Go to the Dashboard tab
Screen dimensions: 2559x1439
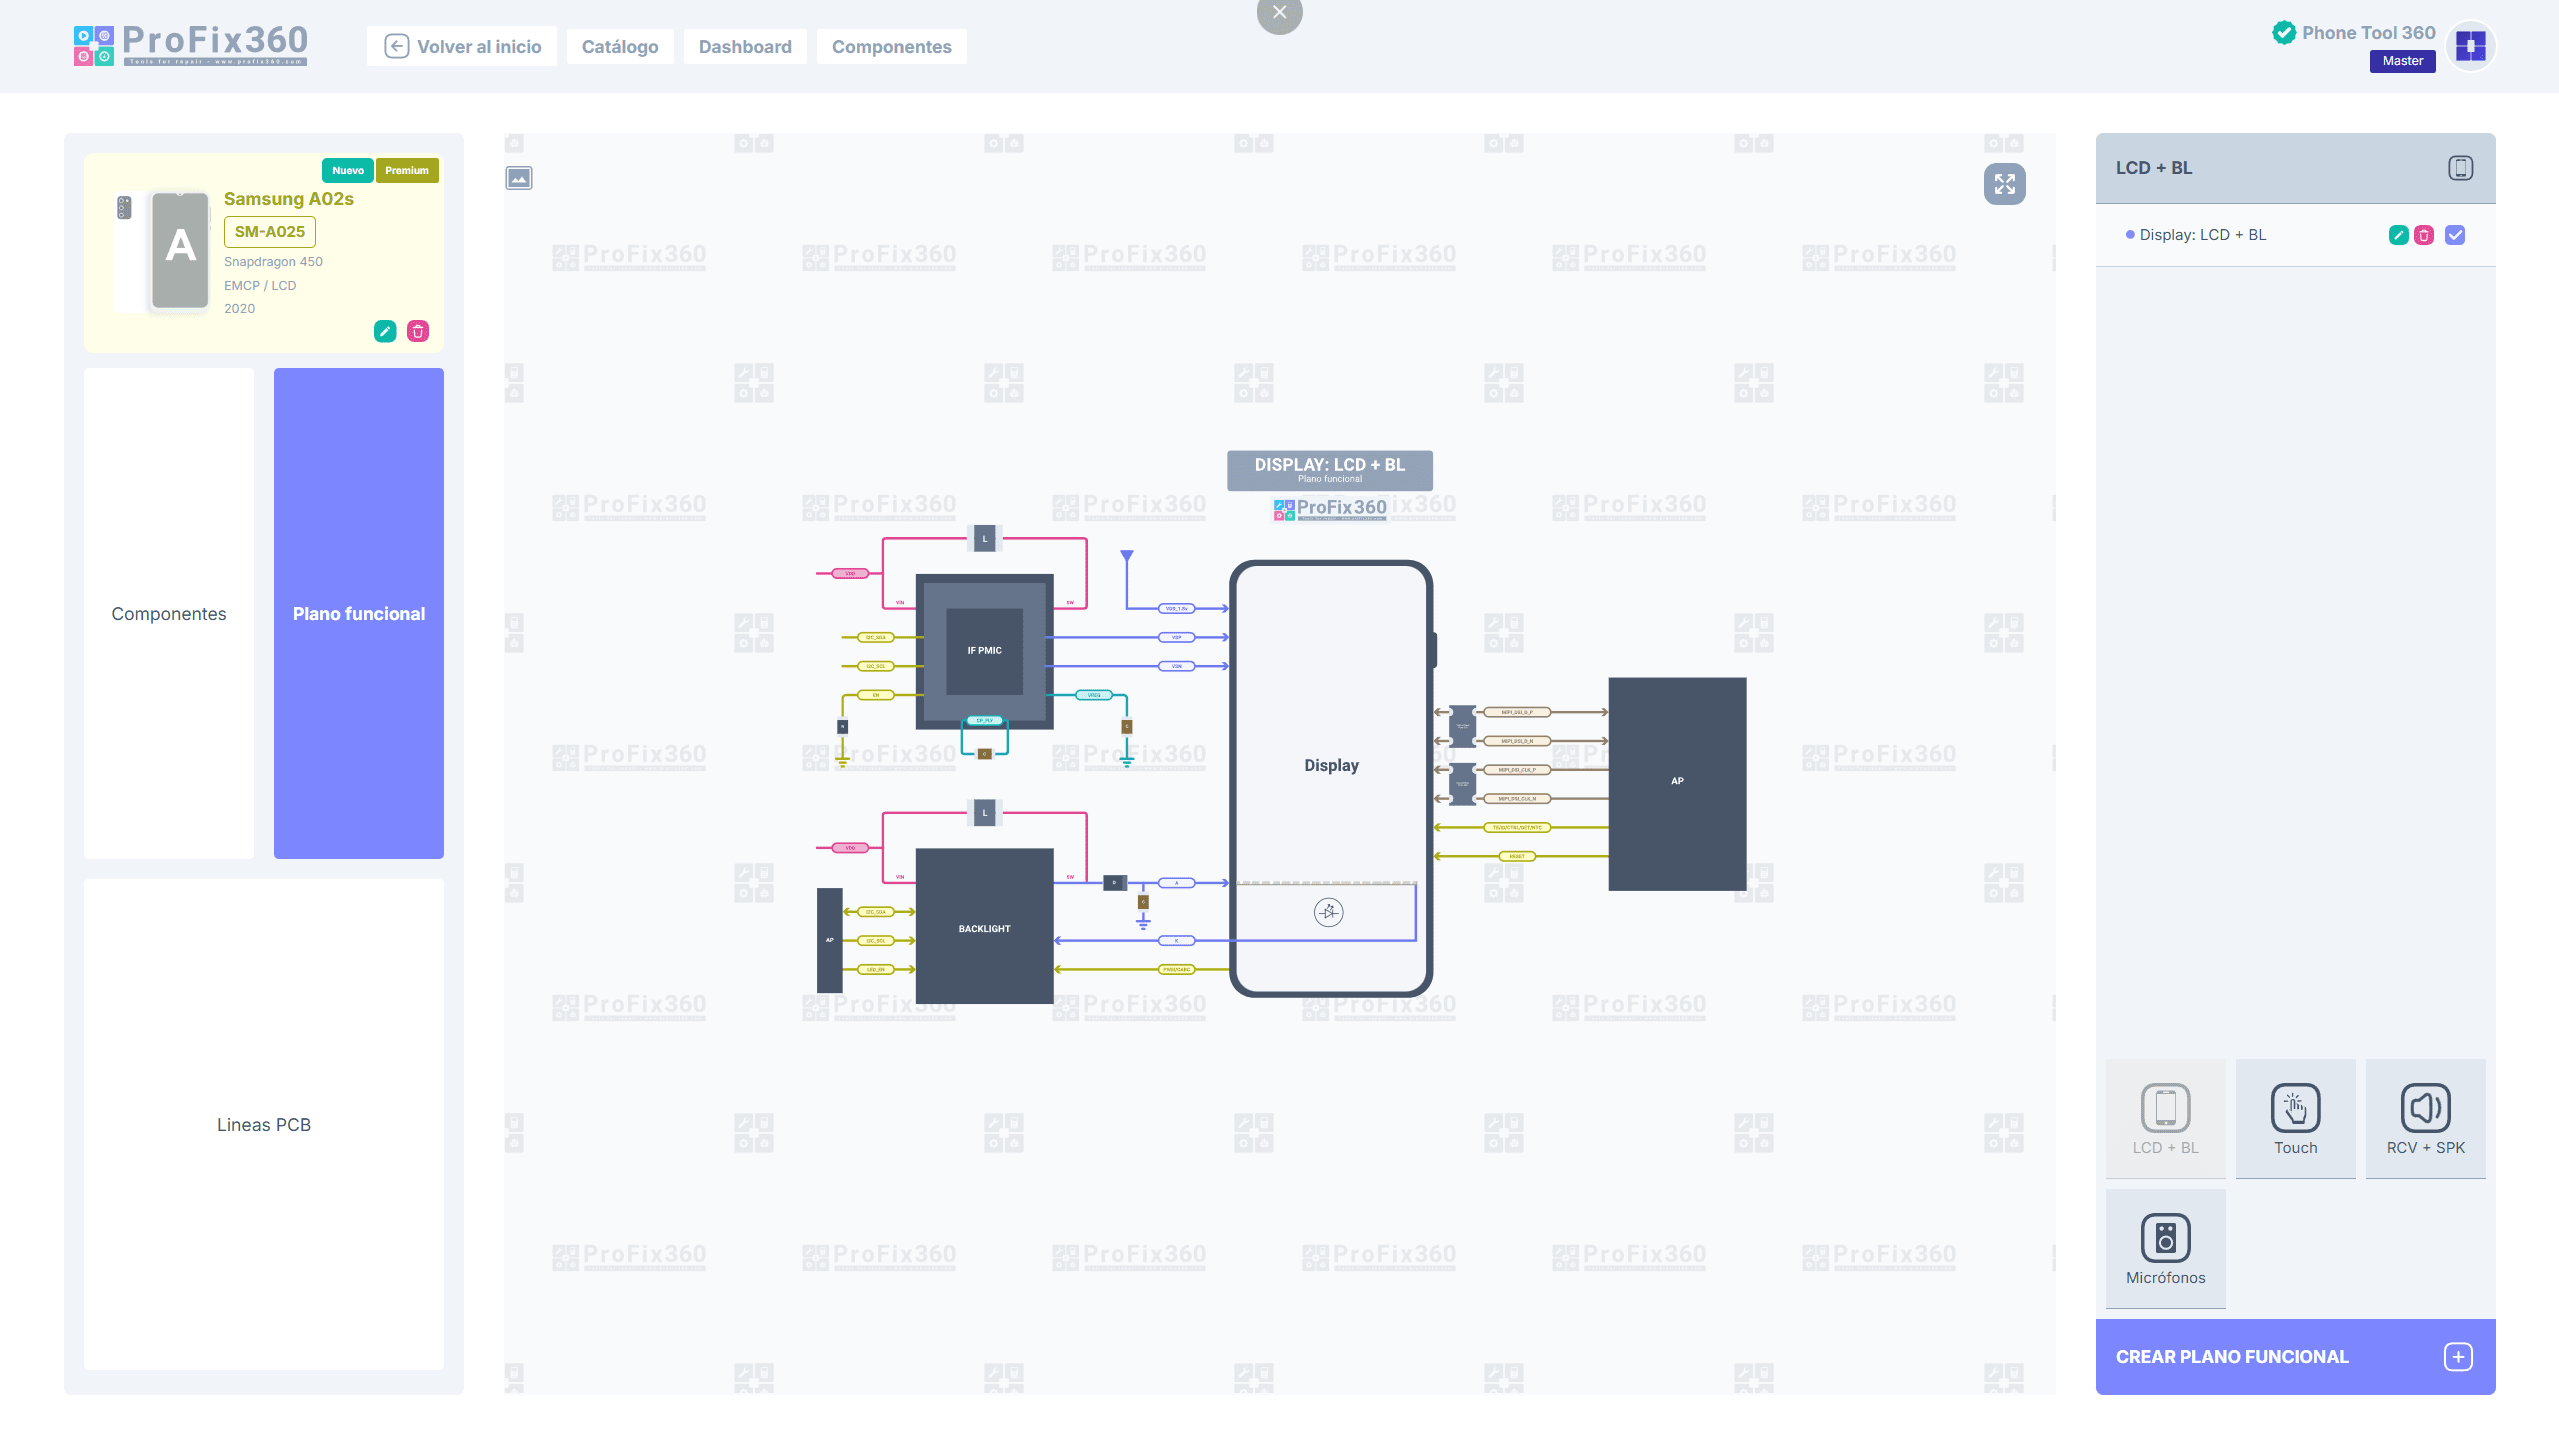pyautogui.click(x=745, y=47)
